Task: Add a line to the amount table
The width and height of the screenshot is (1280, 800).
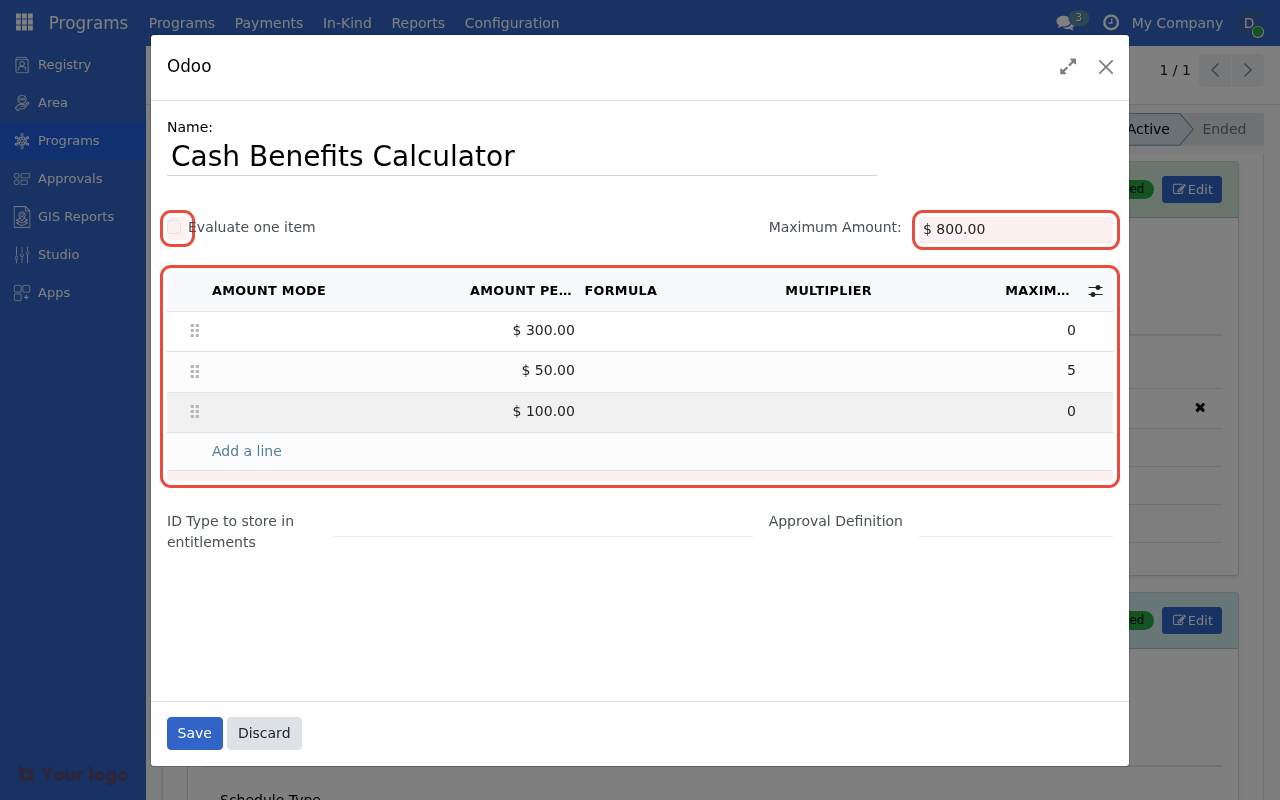Action: pos(246,451)
